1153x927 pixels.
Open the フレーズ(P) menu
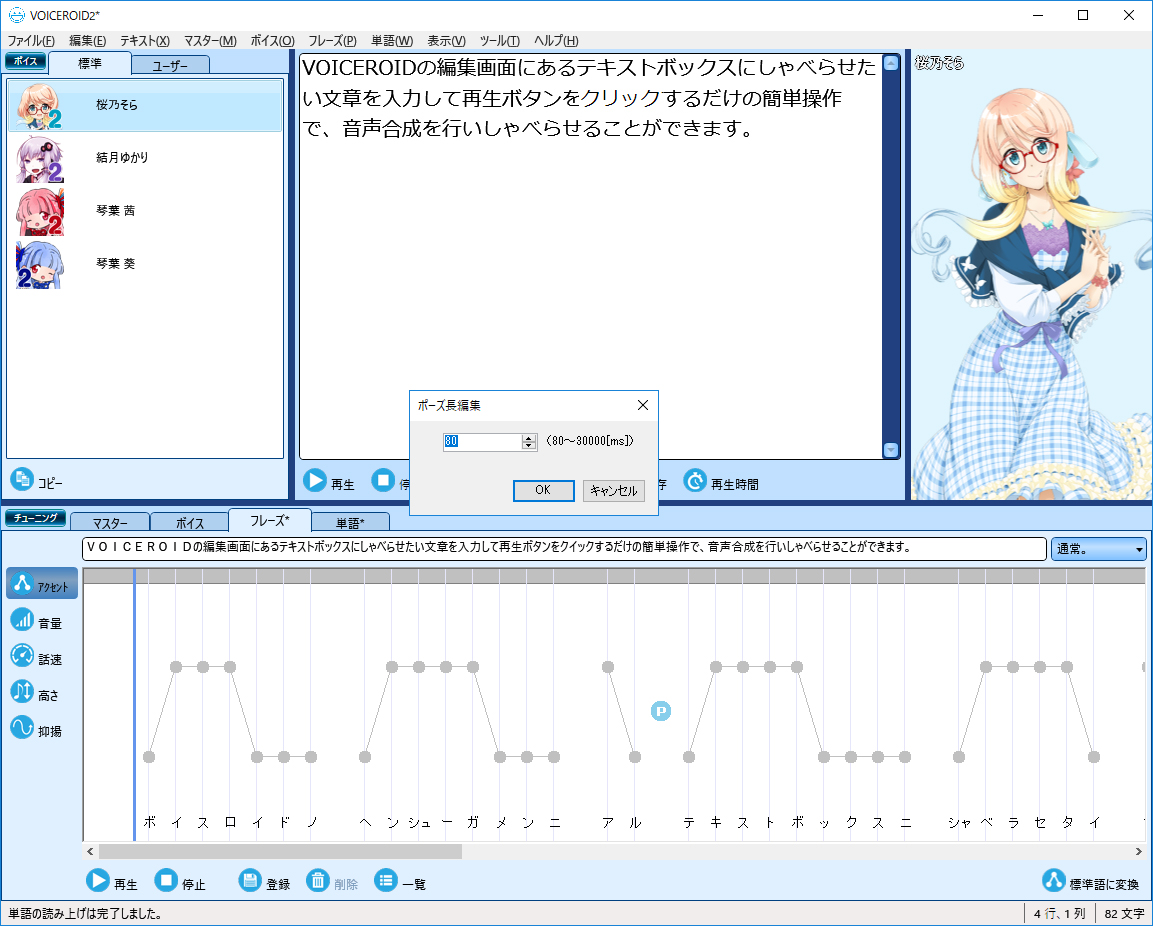(332, 40)
